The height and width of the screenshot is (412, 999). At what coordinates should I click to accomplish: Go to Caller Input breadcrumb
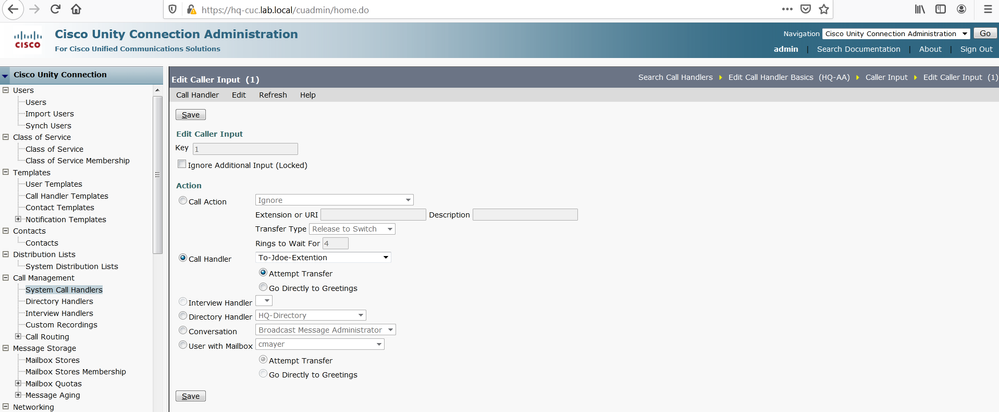[x=886, y=77]
